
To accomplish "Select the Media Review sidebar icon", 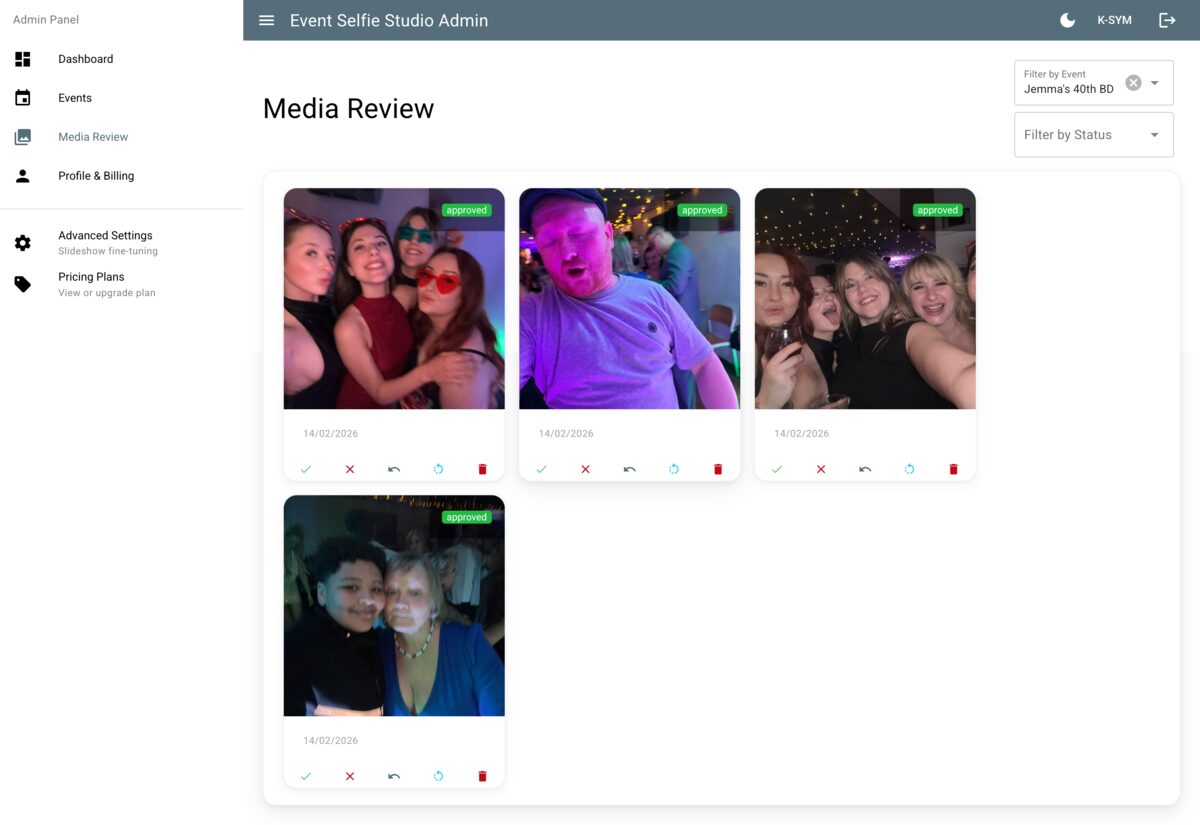I will click(22, 136).
